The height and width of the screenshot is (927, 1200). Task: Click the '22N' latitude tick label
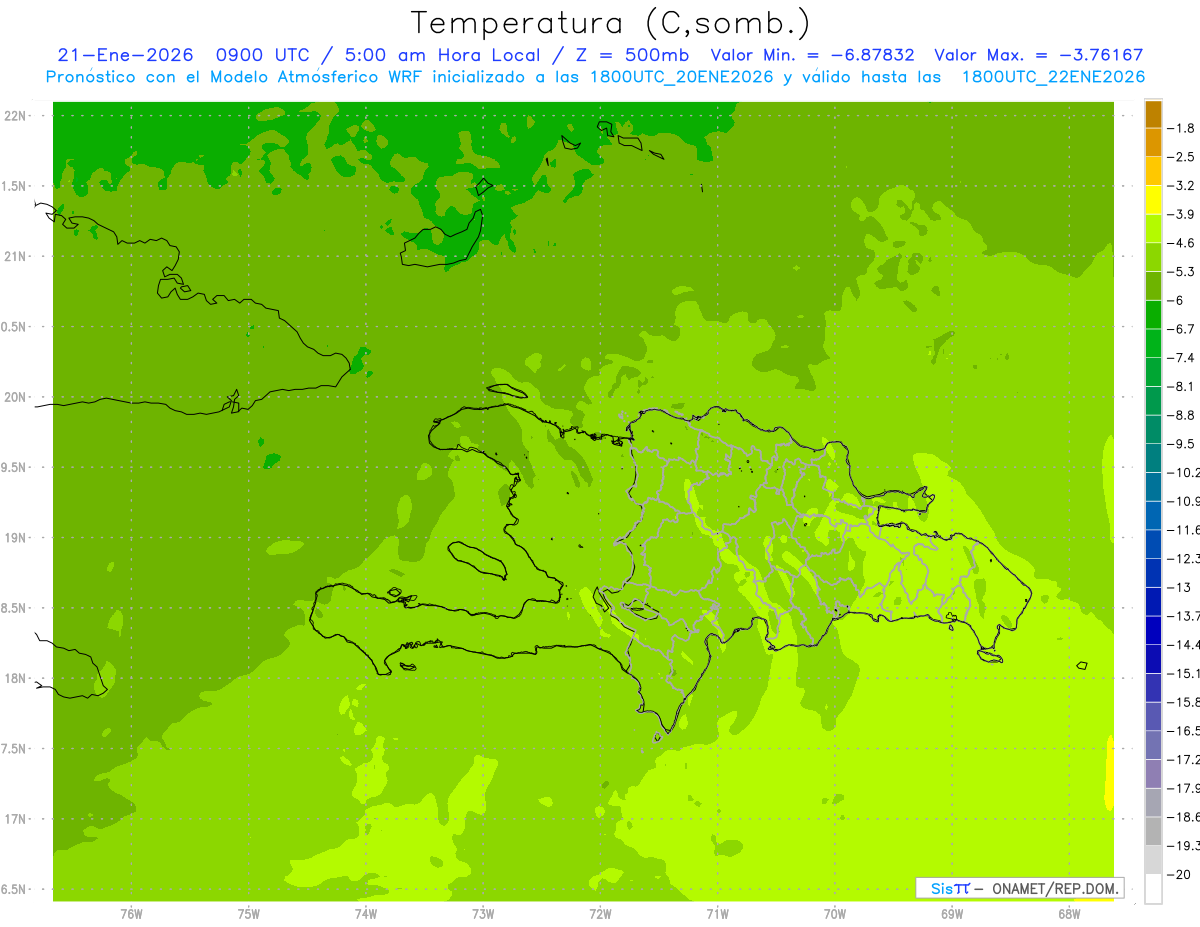(17, 115)
